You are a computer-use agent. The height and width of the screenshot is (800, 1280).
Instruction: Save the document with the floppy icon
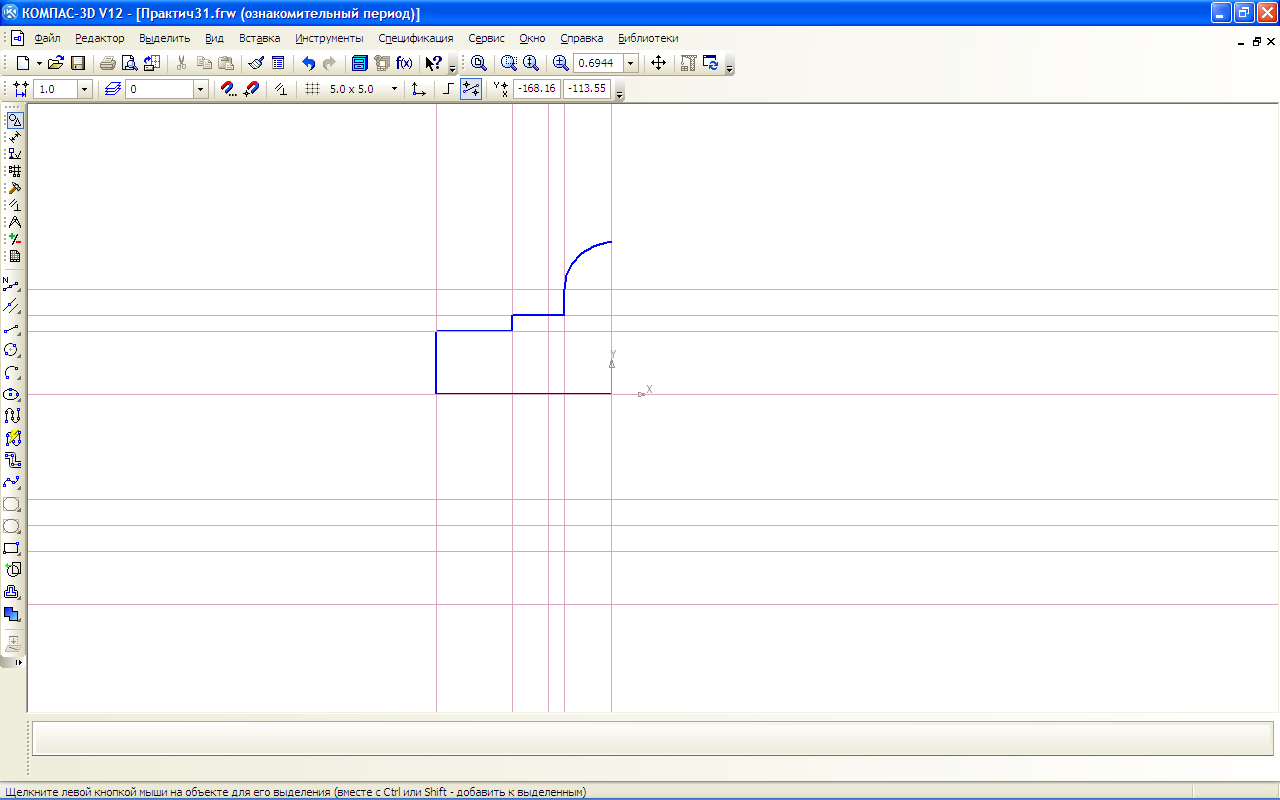pos(77,63)
